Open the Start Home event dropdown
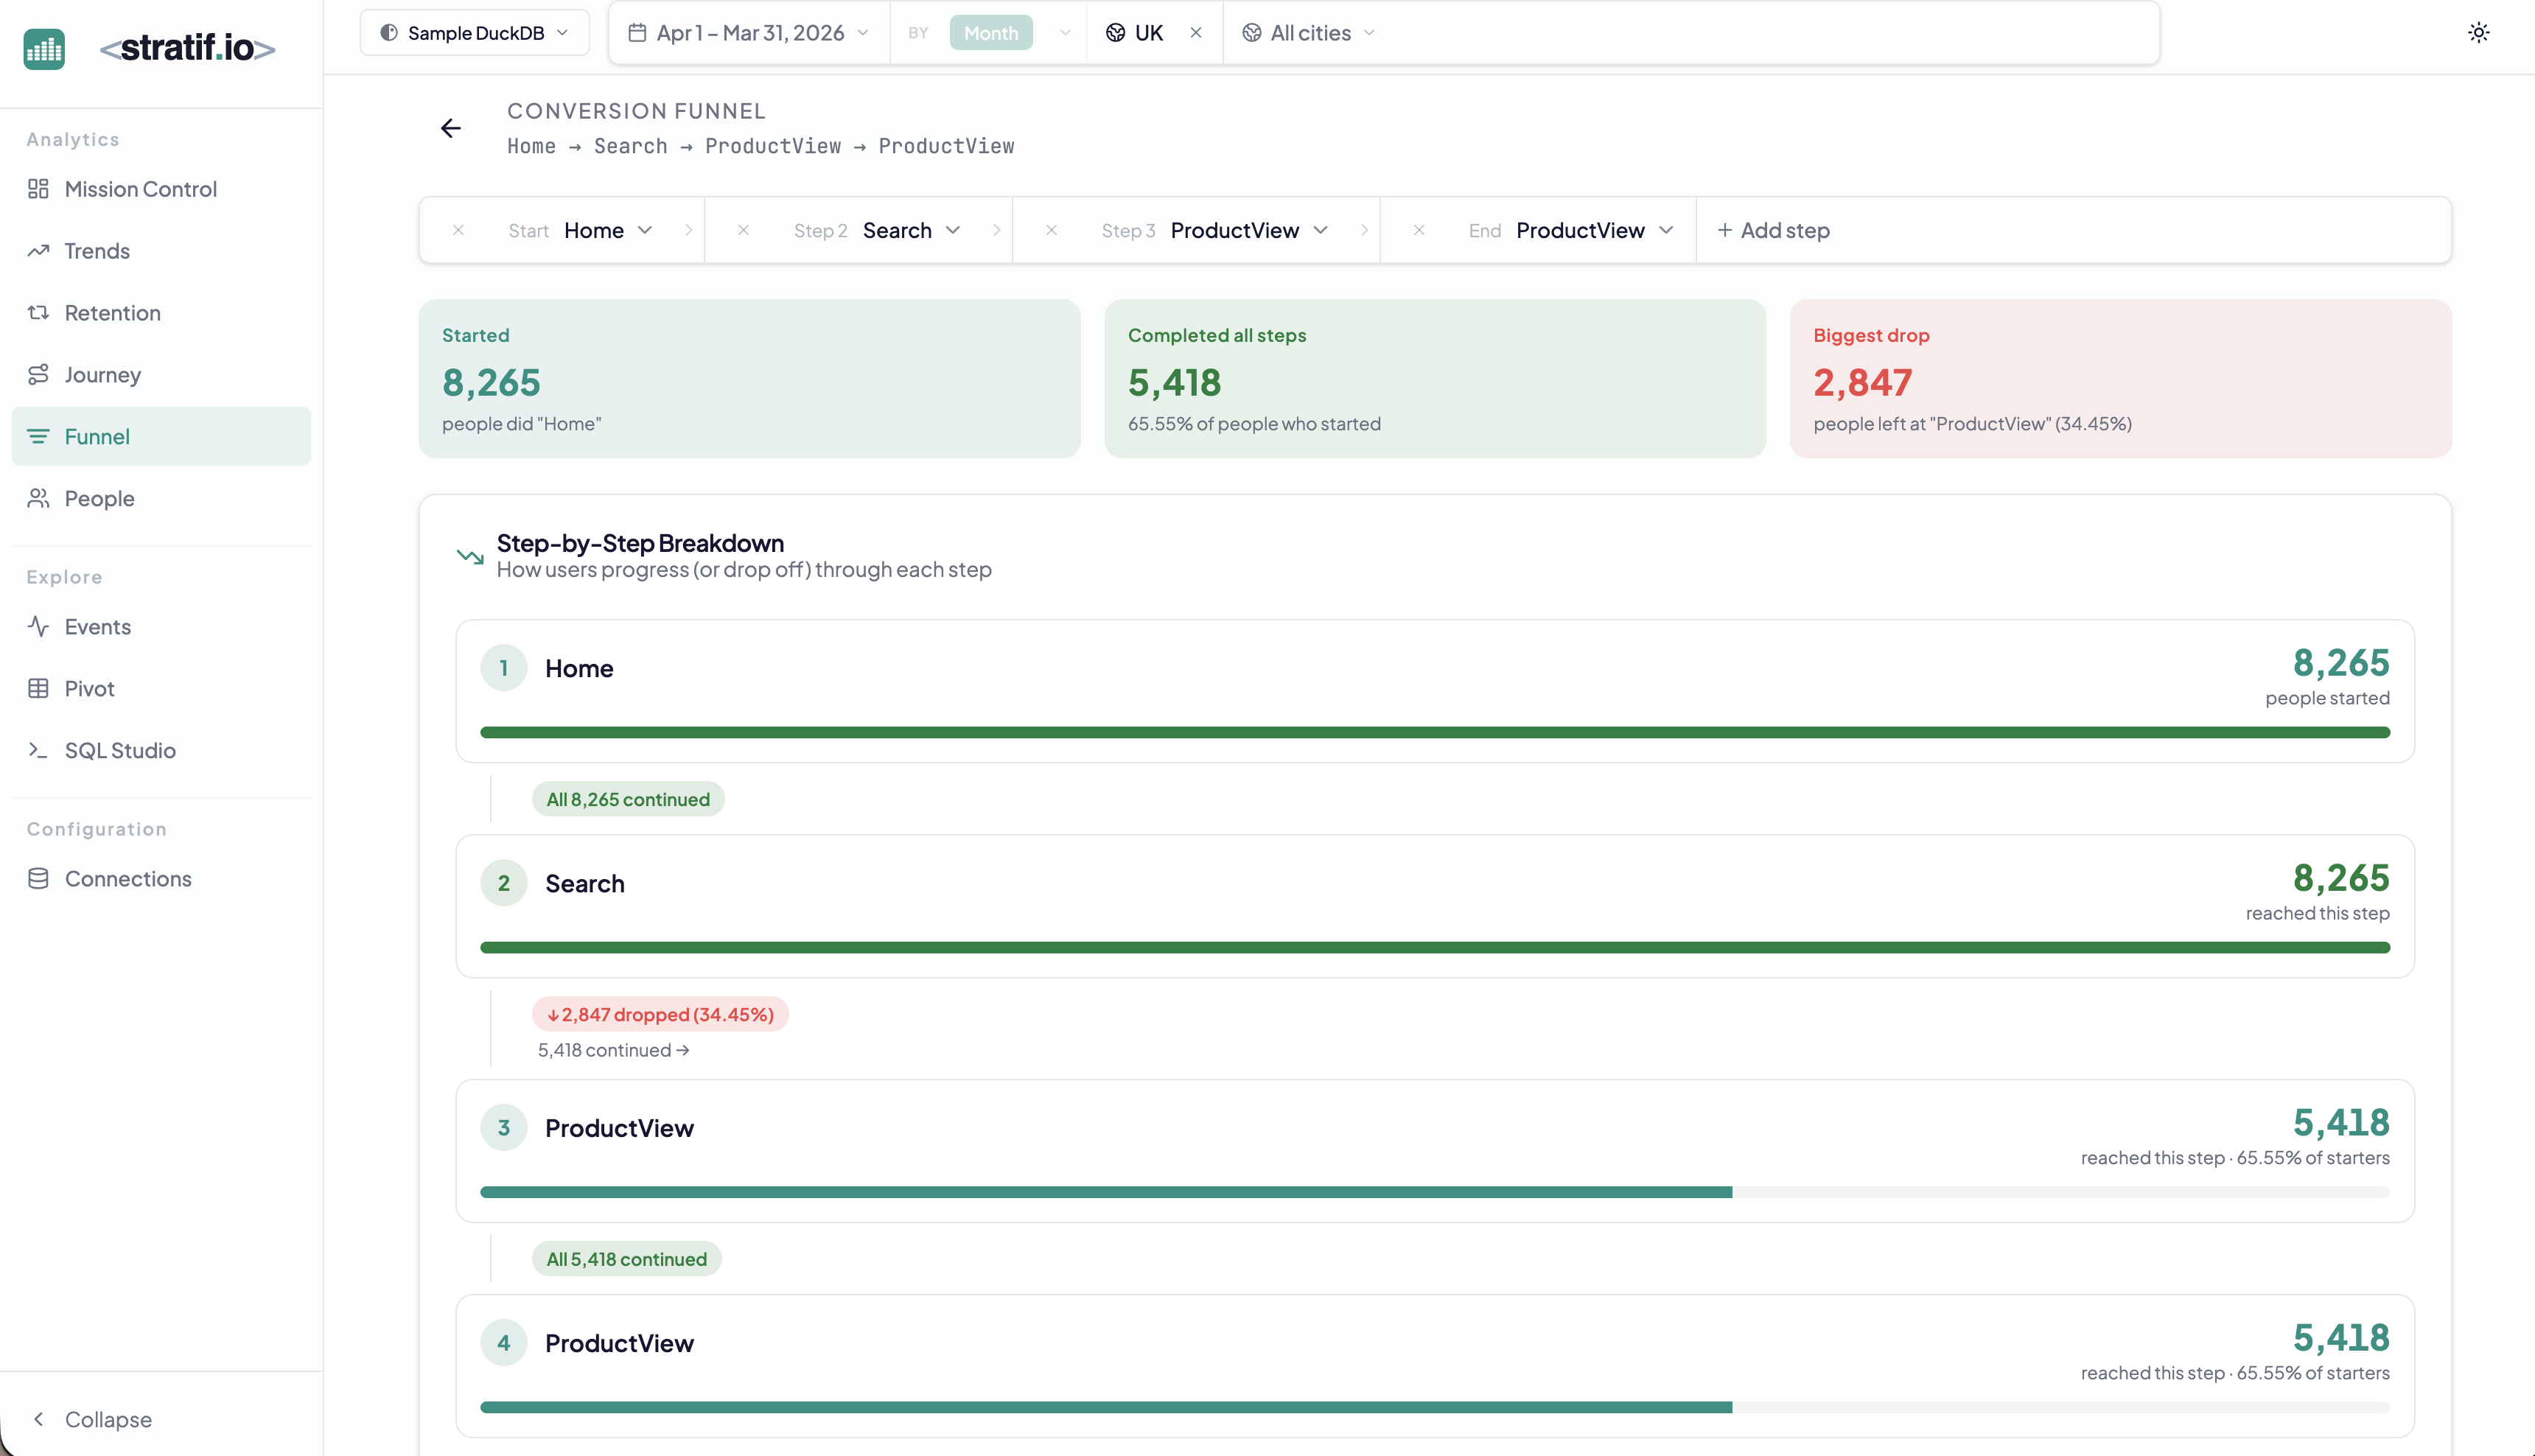This screenshot has width=2535, height=1456. [608, 230]
